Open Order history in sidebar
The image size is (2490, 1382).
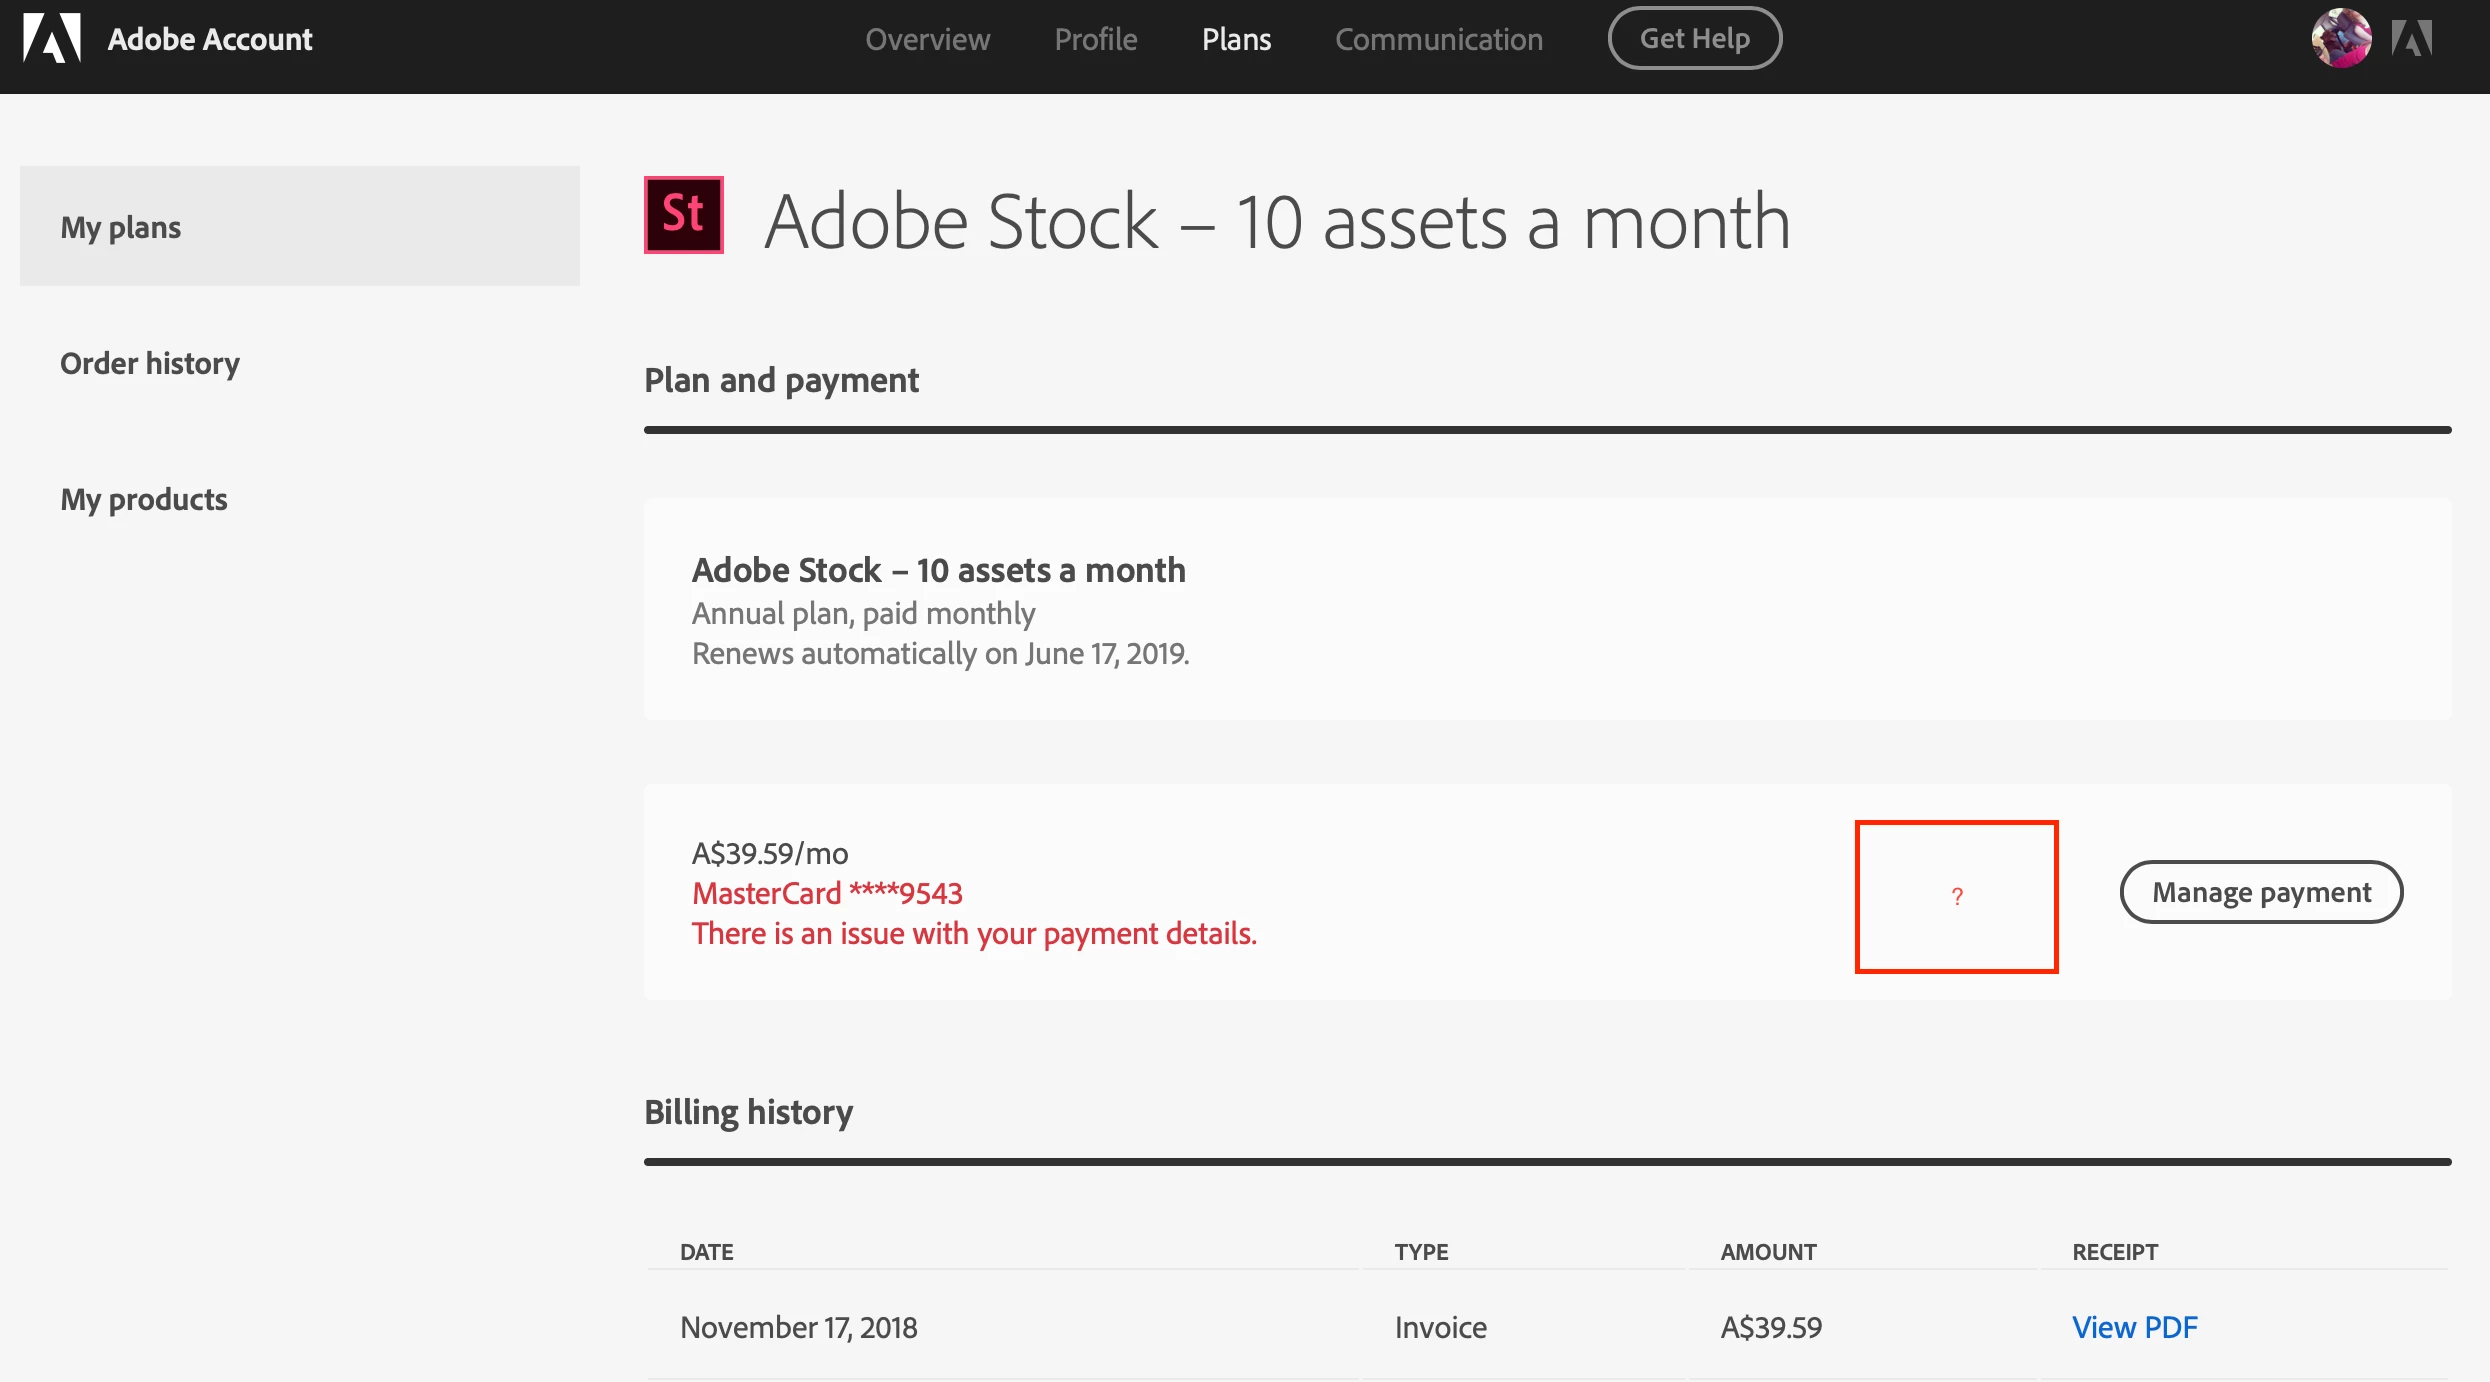click(150, 363)
